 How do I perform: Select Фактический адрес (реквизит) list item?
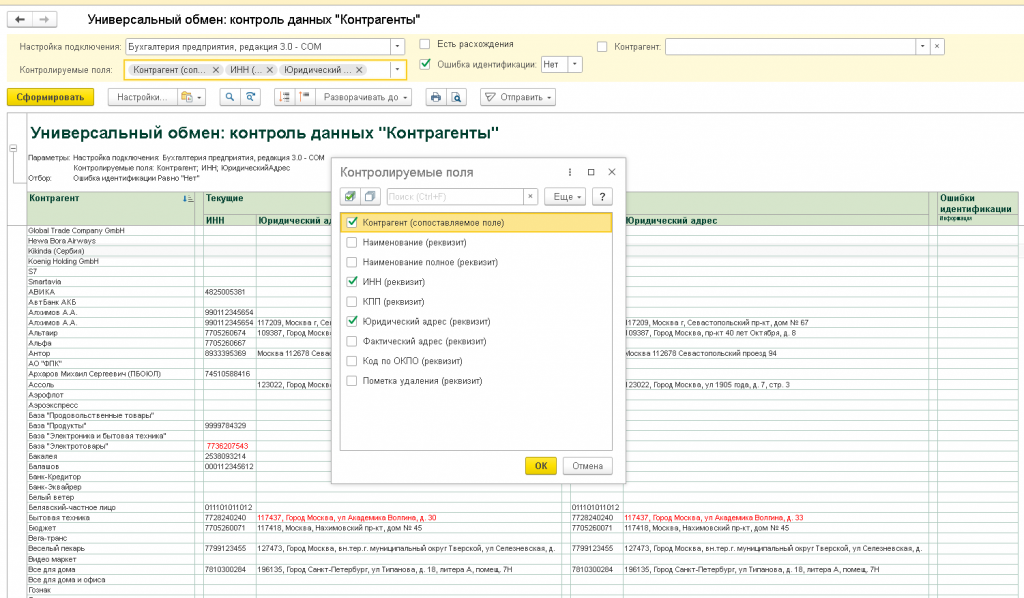pyautogui.click(x=476, y=341)
